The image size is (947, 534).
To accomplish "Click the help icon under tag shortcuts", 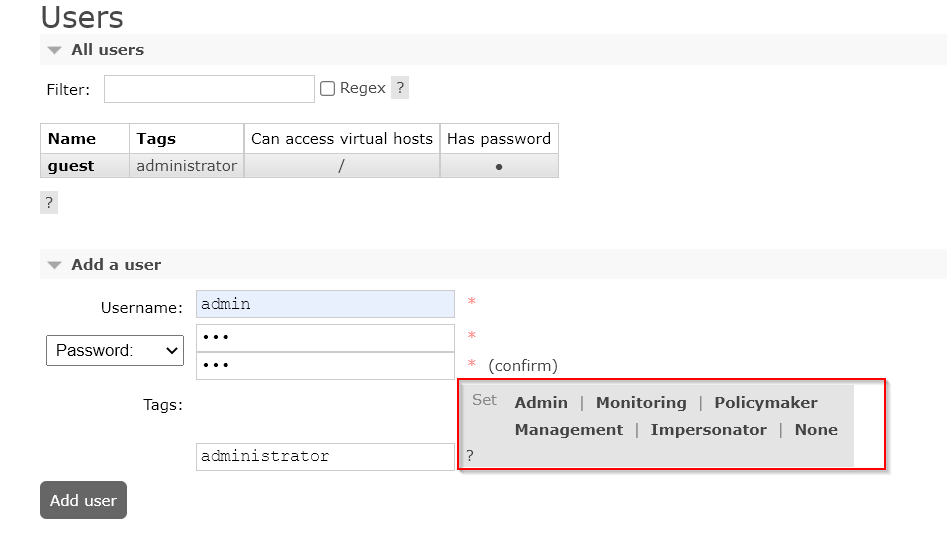I will click(470, 456).
